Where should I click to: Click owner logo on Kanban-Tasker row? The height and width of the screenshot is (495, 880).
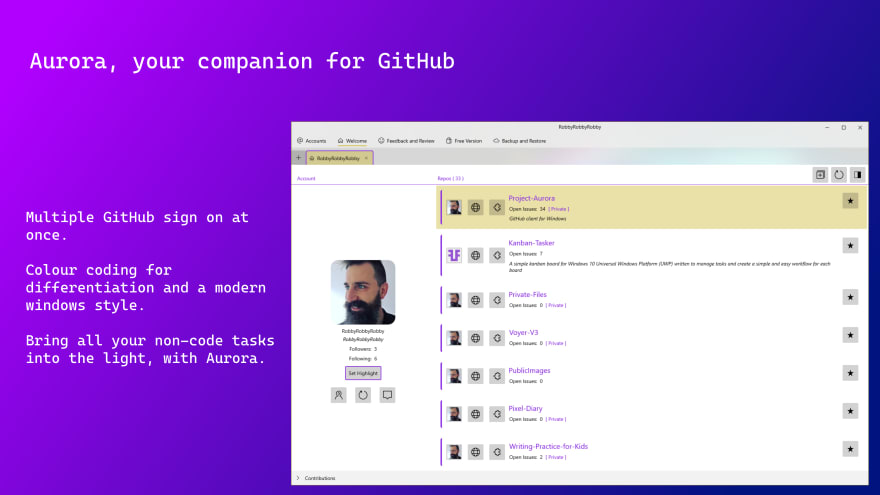click(x=454, y=255)
